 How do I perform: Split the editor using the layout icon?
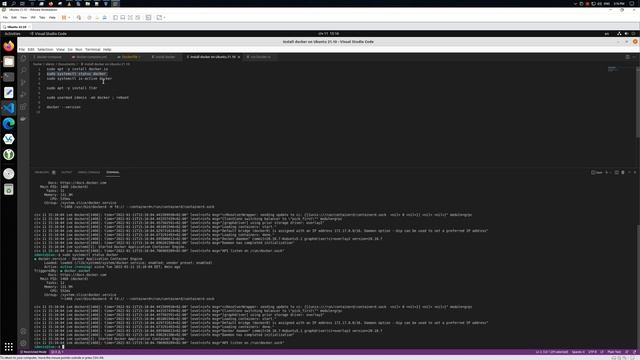pyautogui.click(x=628, y=57)
